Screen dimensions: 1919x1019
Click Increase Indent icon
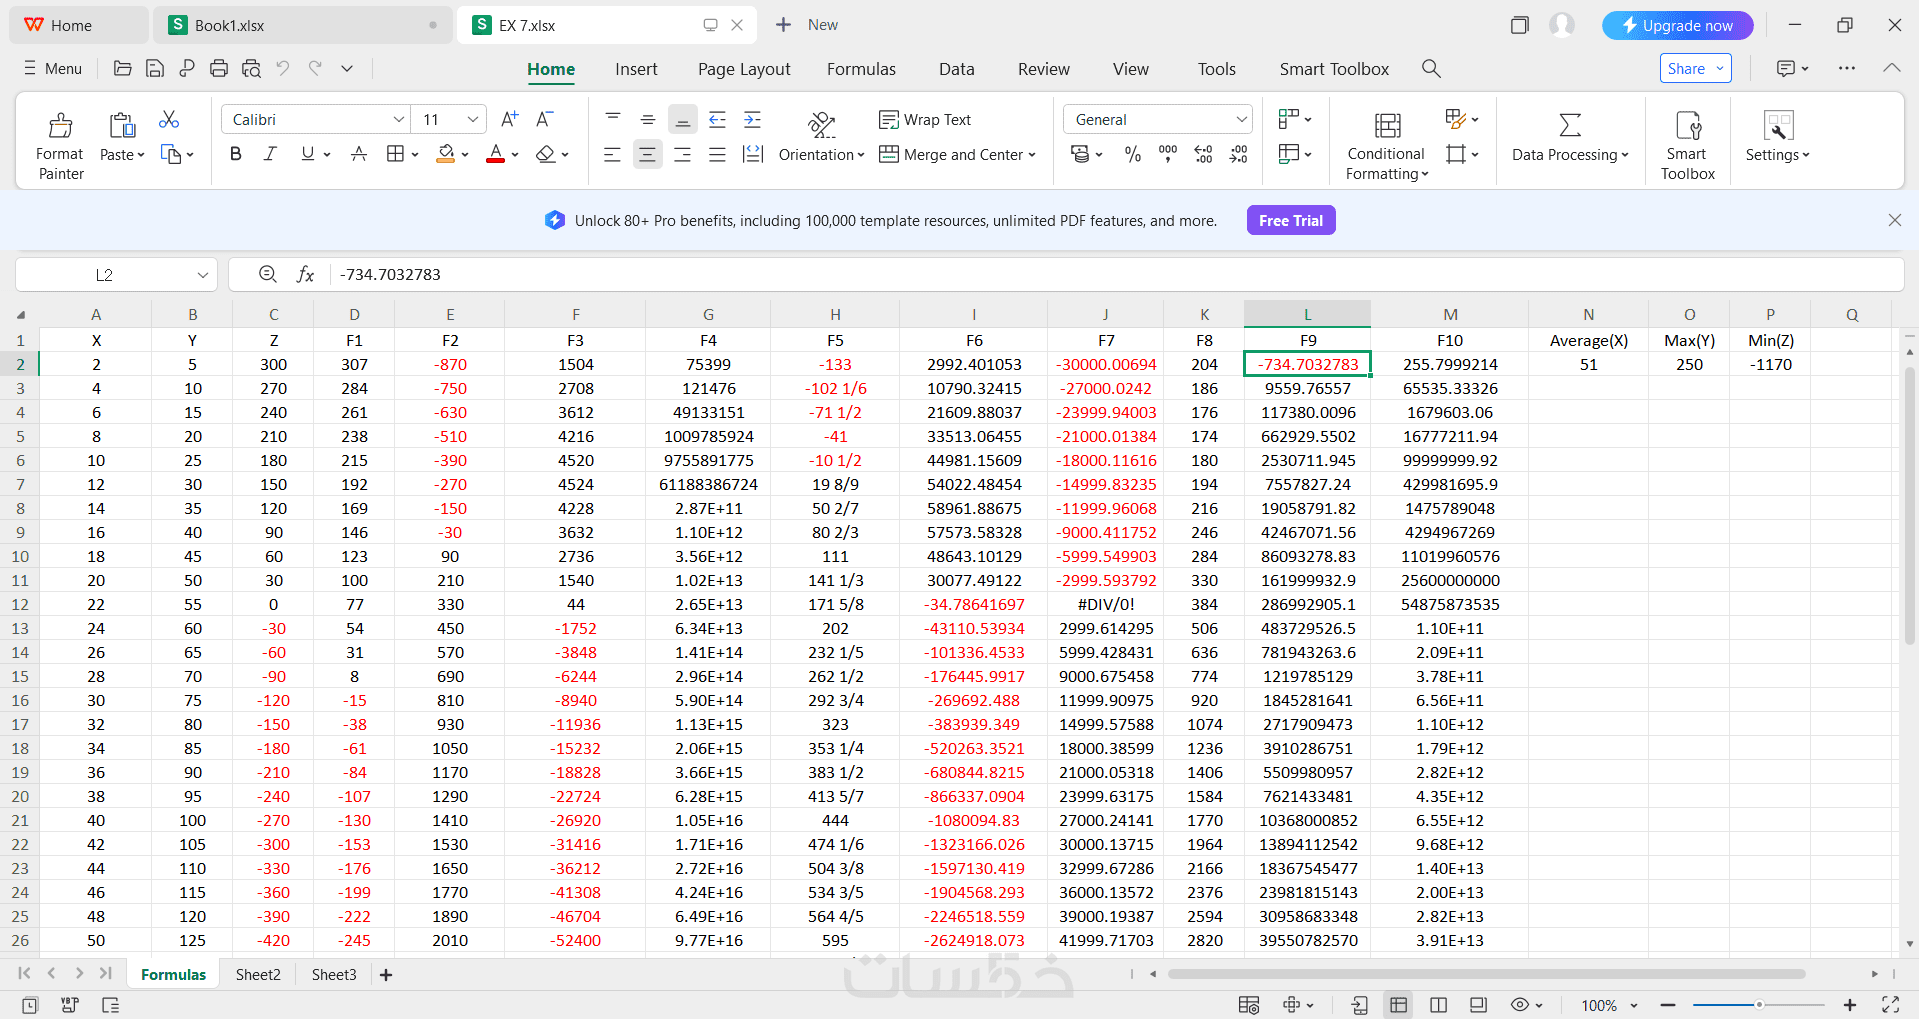click(x=752, y=120)
